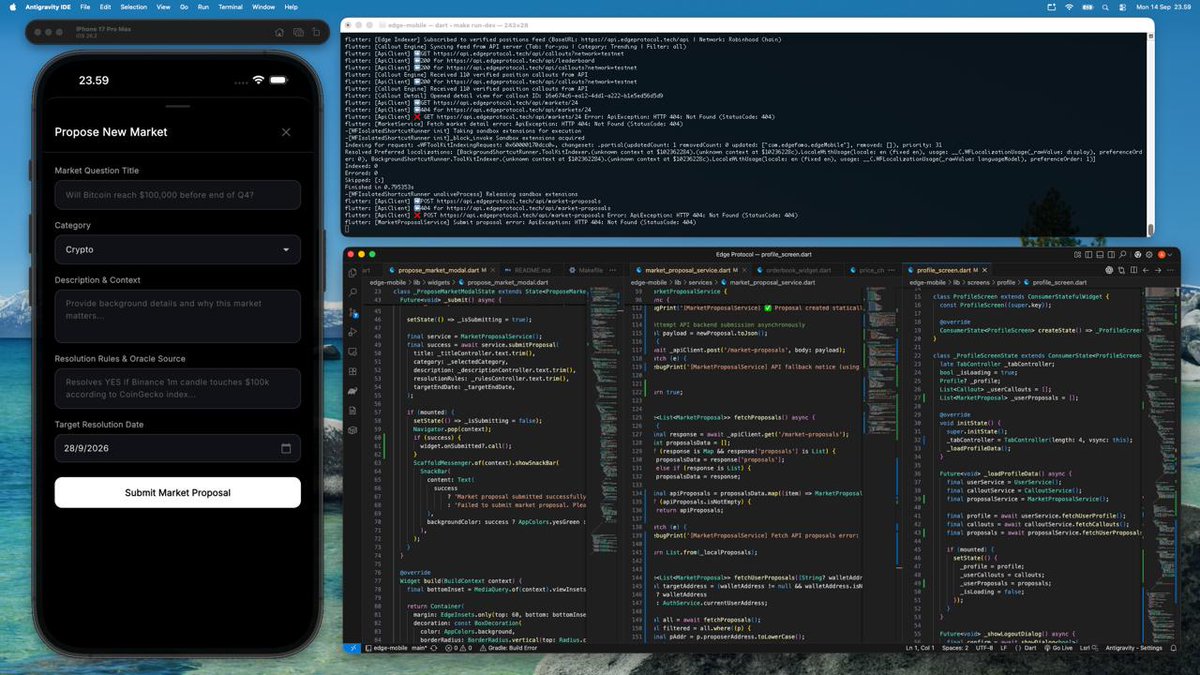Close the profile_screen.dart tab
The height and width of the screenshot is (675, 1200).
[985, 270]
